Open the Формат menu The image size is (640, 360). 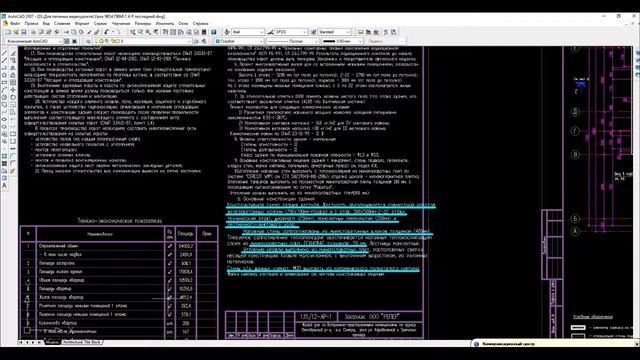pyautogui.click(x=82, y=24)
